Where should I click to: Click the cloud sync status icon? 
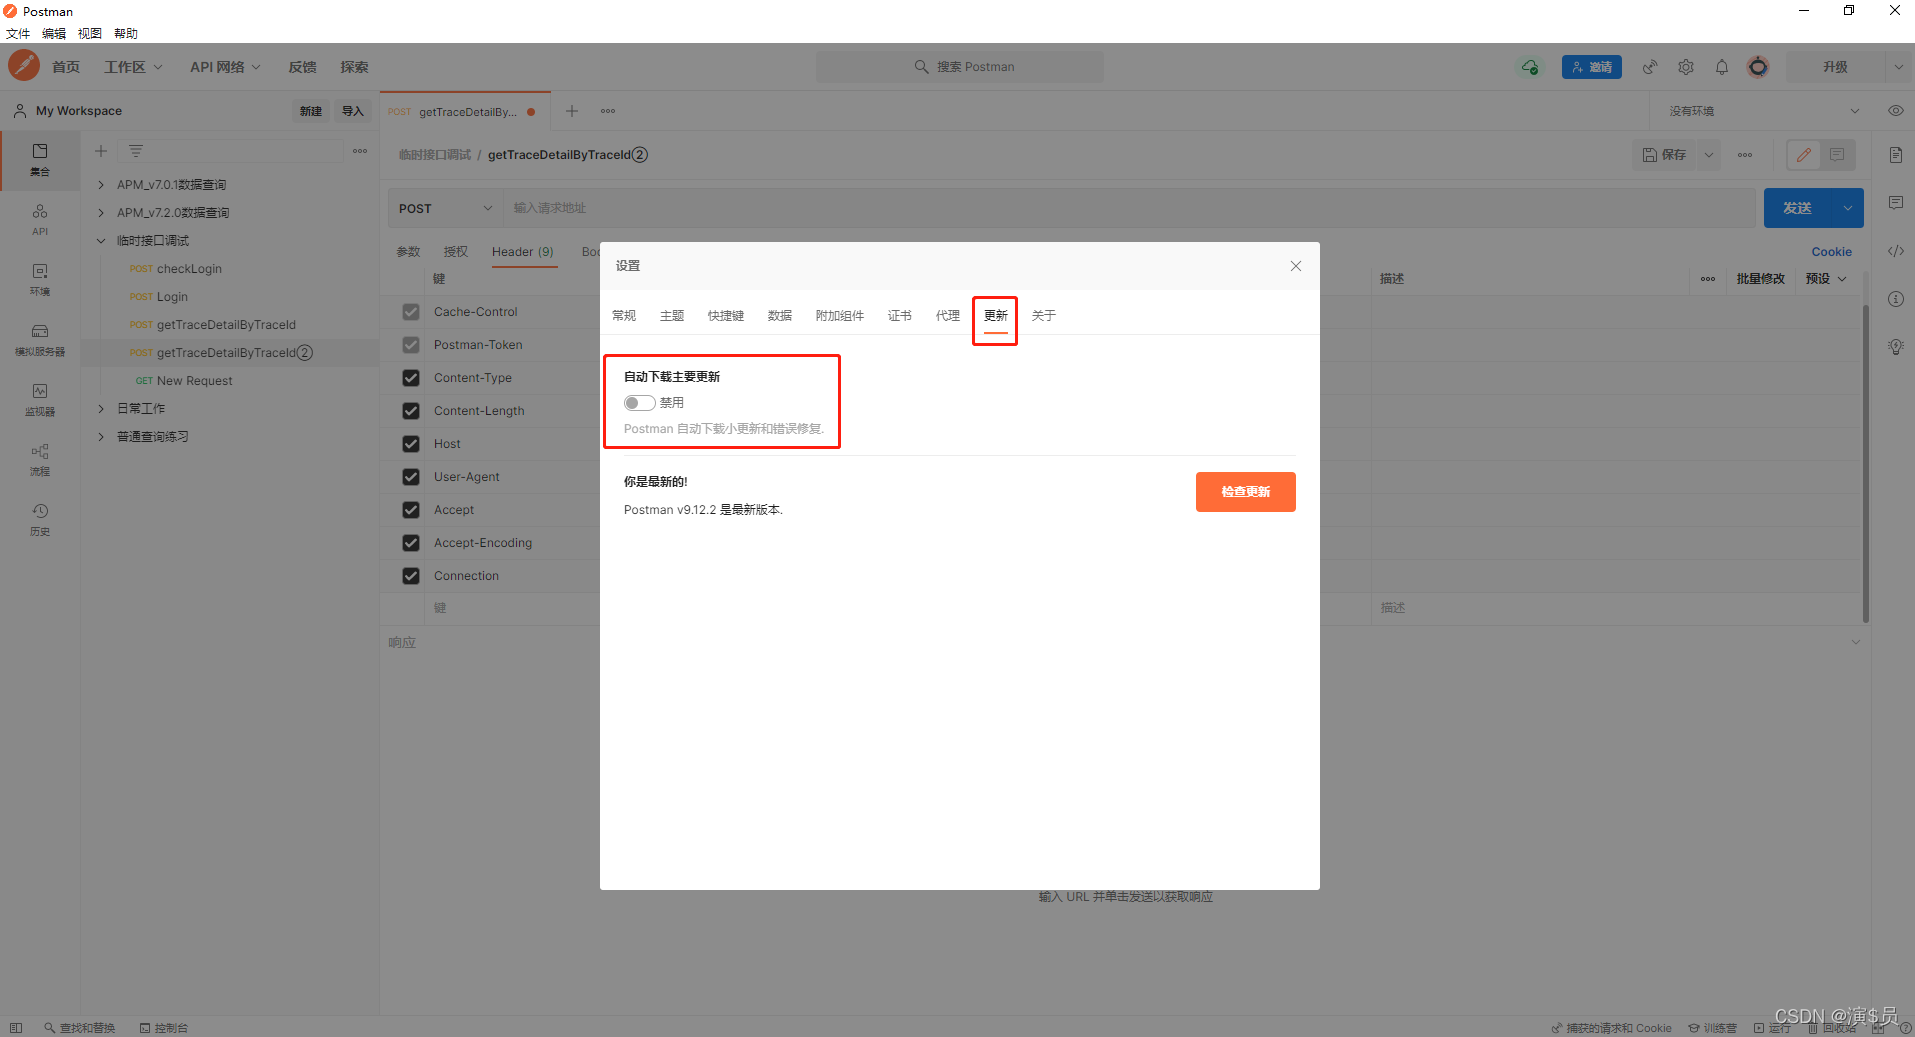1530,67
